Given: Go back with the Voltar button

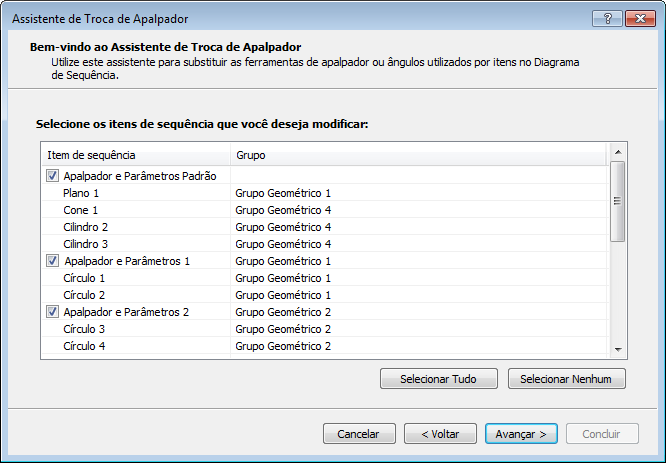Looking at the screenshot, I should click(440, 434).
